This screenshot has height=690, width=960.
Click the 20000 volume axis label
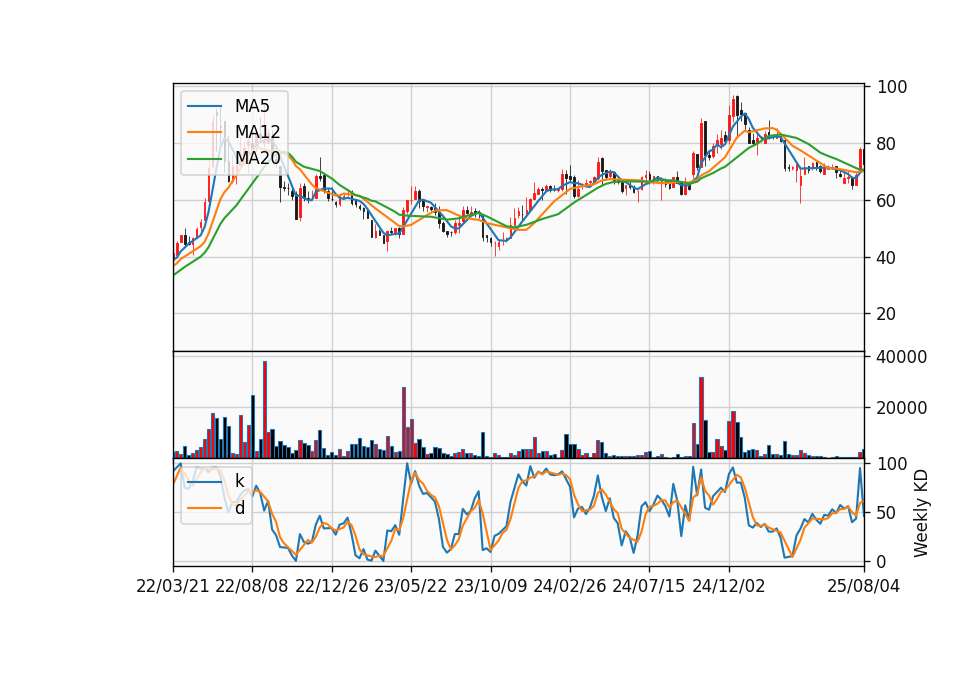tap(902, 408)
